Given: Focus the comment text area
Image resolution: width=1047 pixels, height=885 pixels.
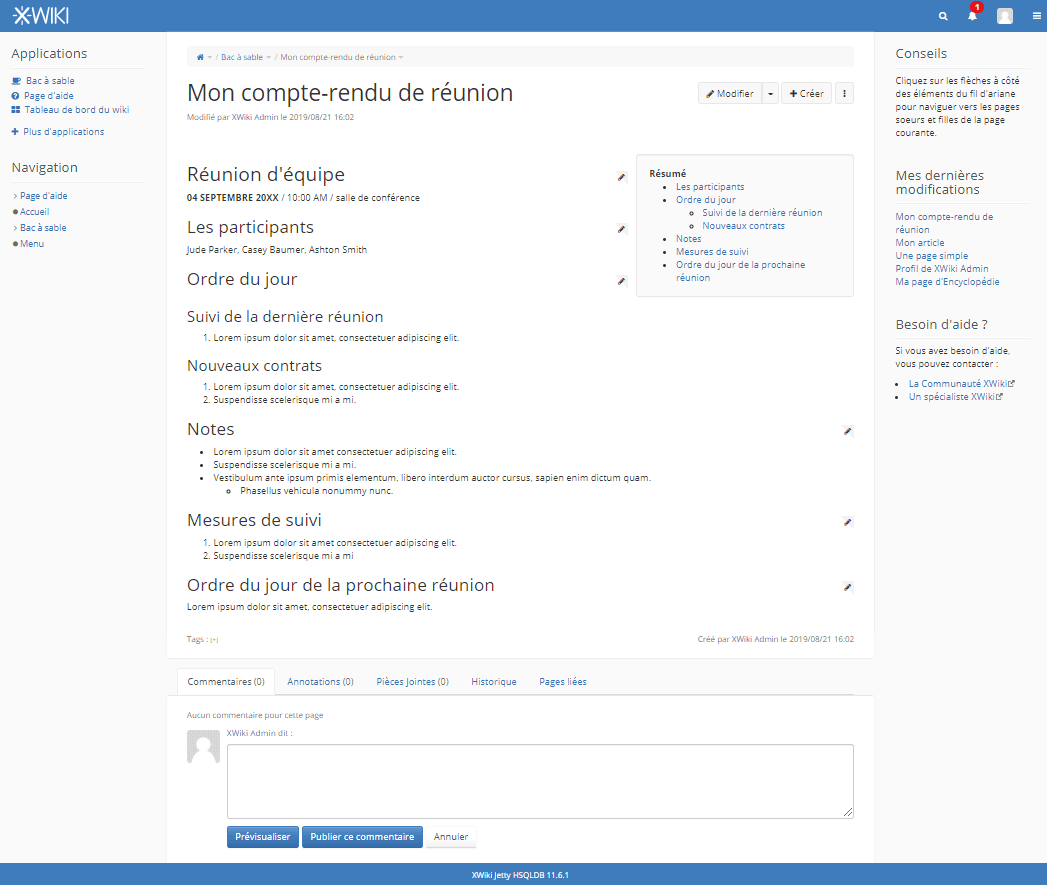Looking at the screenshot, I should click(540, 781).
